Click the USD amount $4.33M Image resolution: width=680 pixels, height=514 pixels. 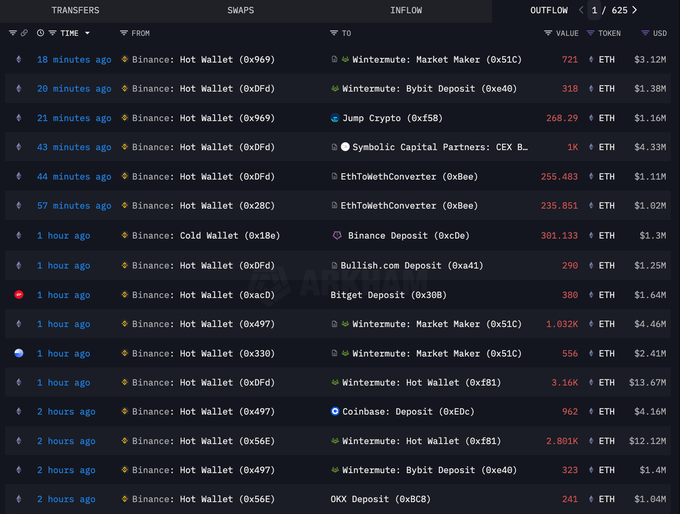click(x=650, y=147)
